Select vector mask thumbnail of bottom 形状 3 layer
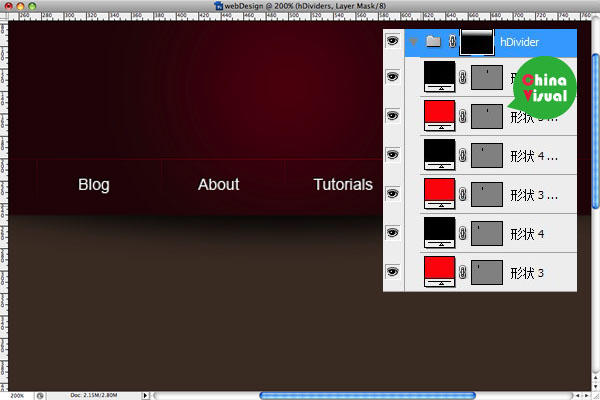Viewport: 600px width, 400px height. (487, 272)
